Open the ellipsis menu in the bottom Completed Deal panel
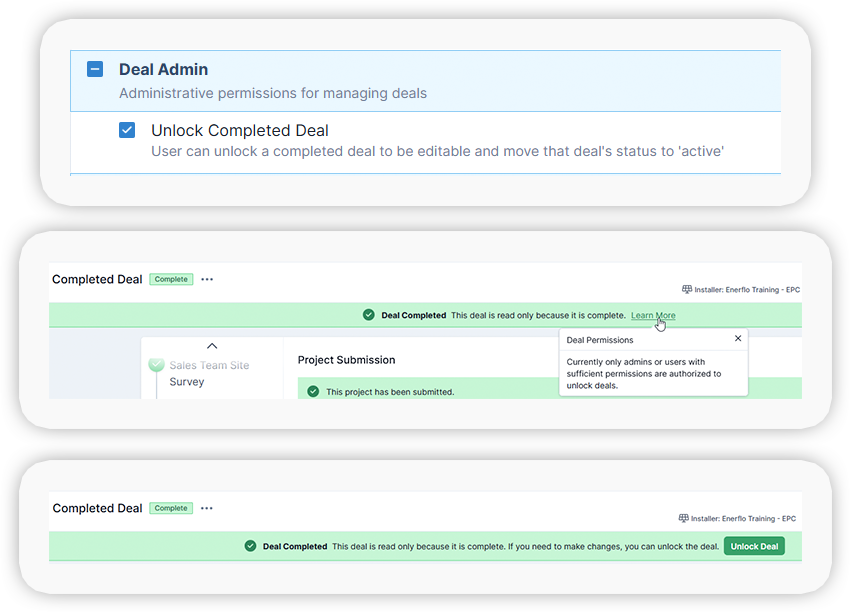The width and height of the screenshot is (850, 612). click(207, 508)
